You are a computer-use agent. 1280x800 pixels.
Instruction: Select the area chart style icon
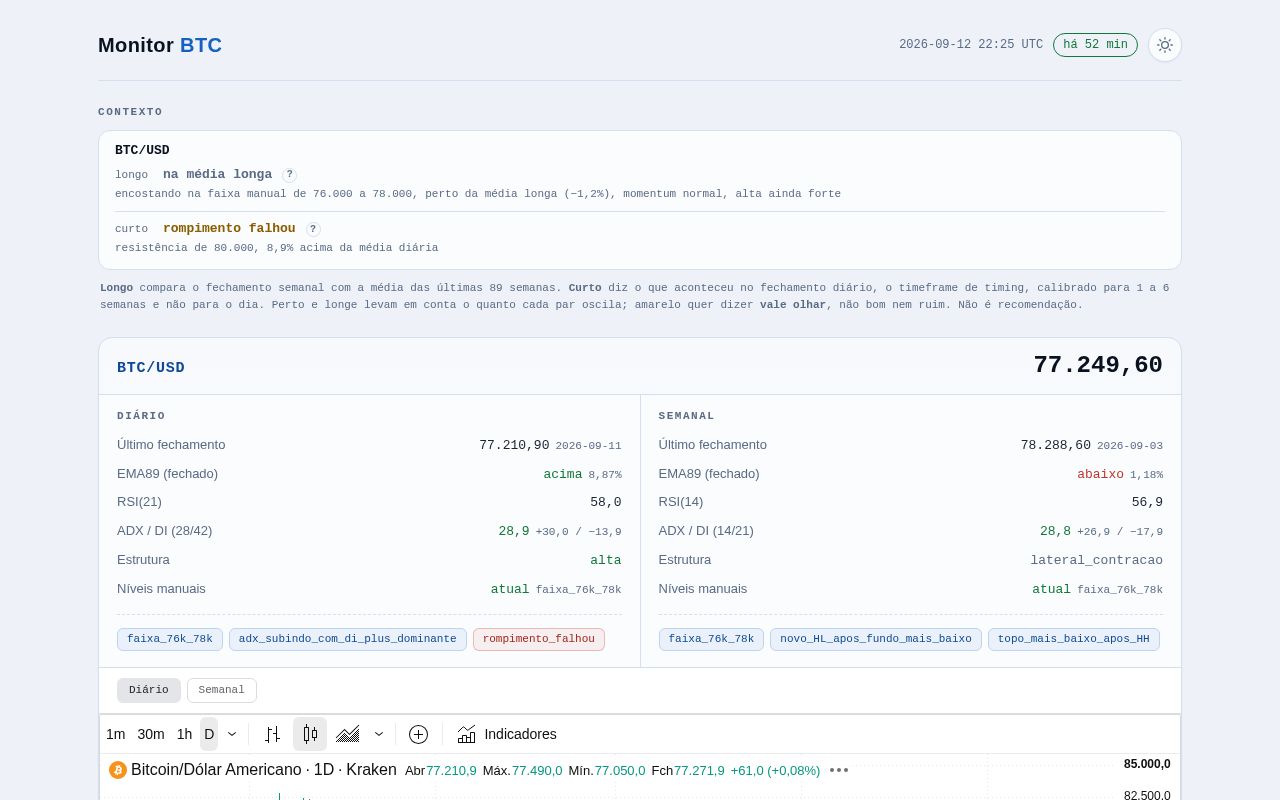pyautogui.click(x=348, y=734)
